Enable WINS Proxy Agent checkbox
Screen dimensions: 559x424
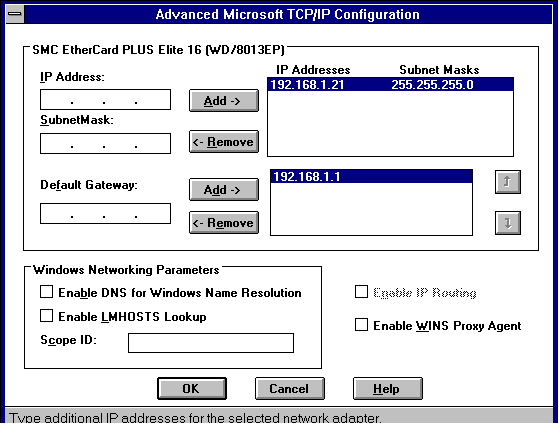361,325
